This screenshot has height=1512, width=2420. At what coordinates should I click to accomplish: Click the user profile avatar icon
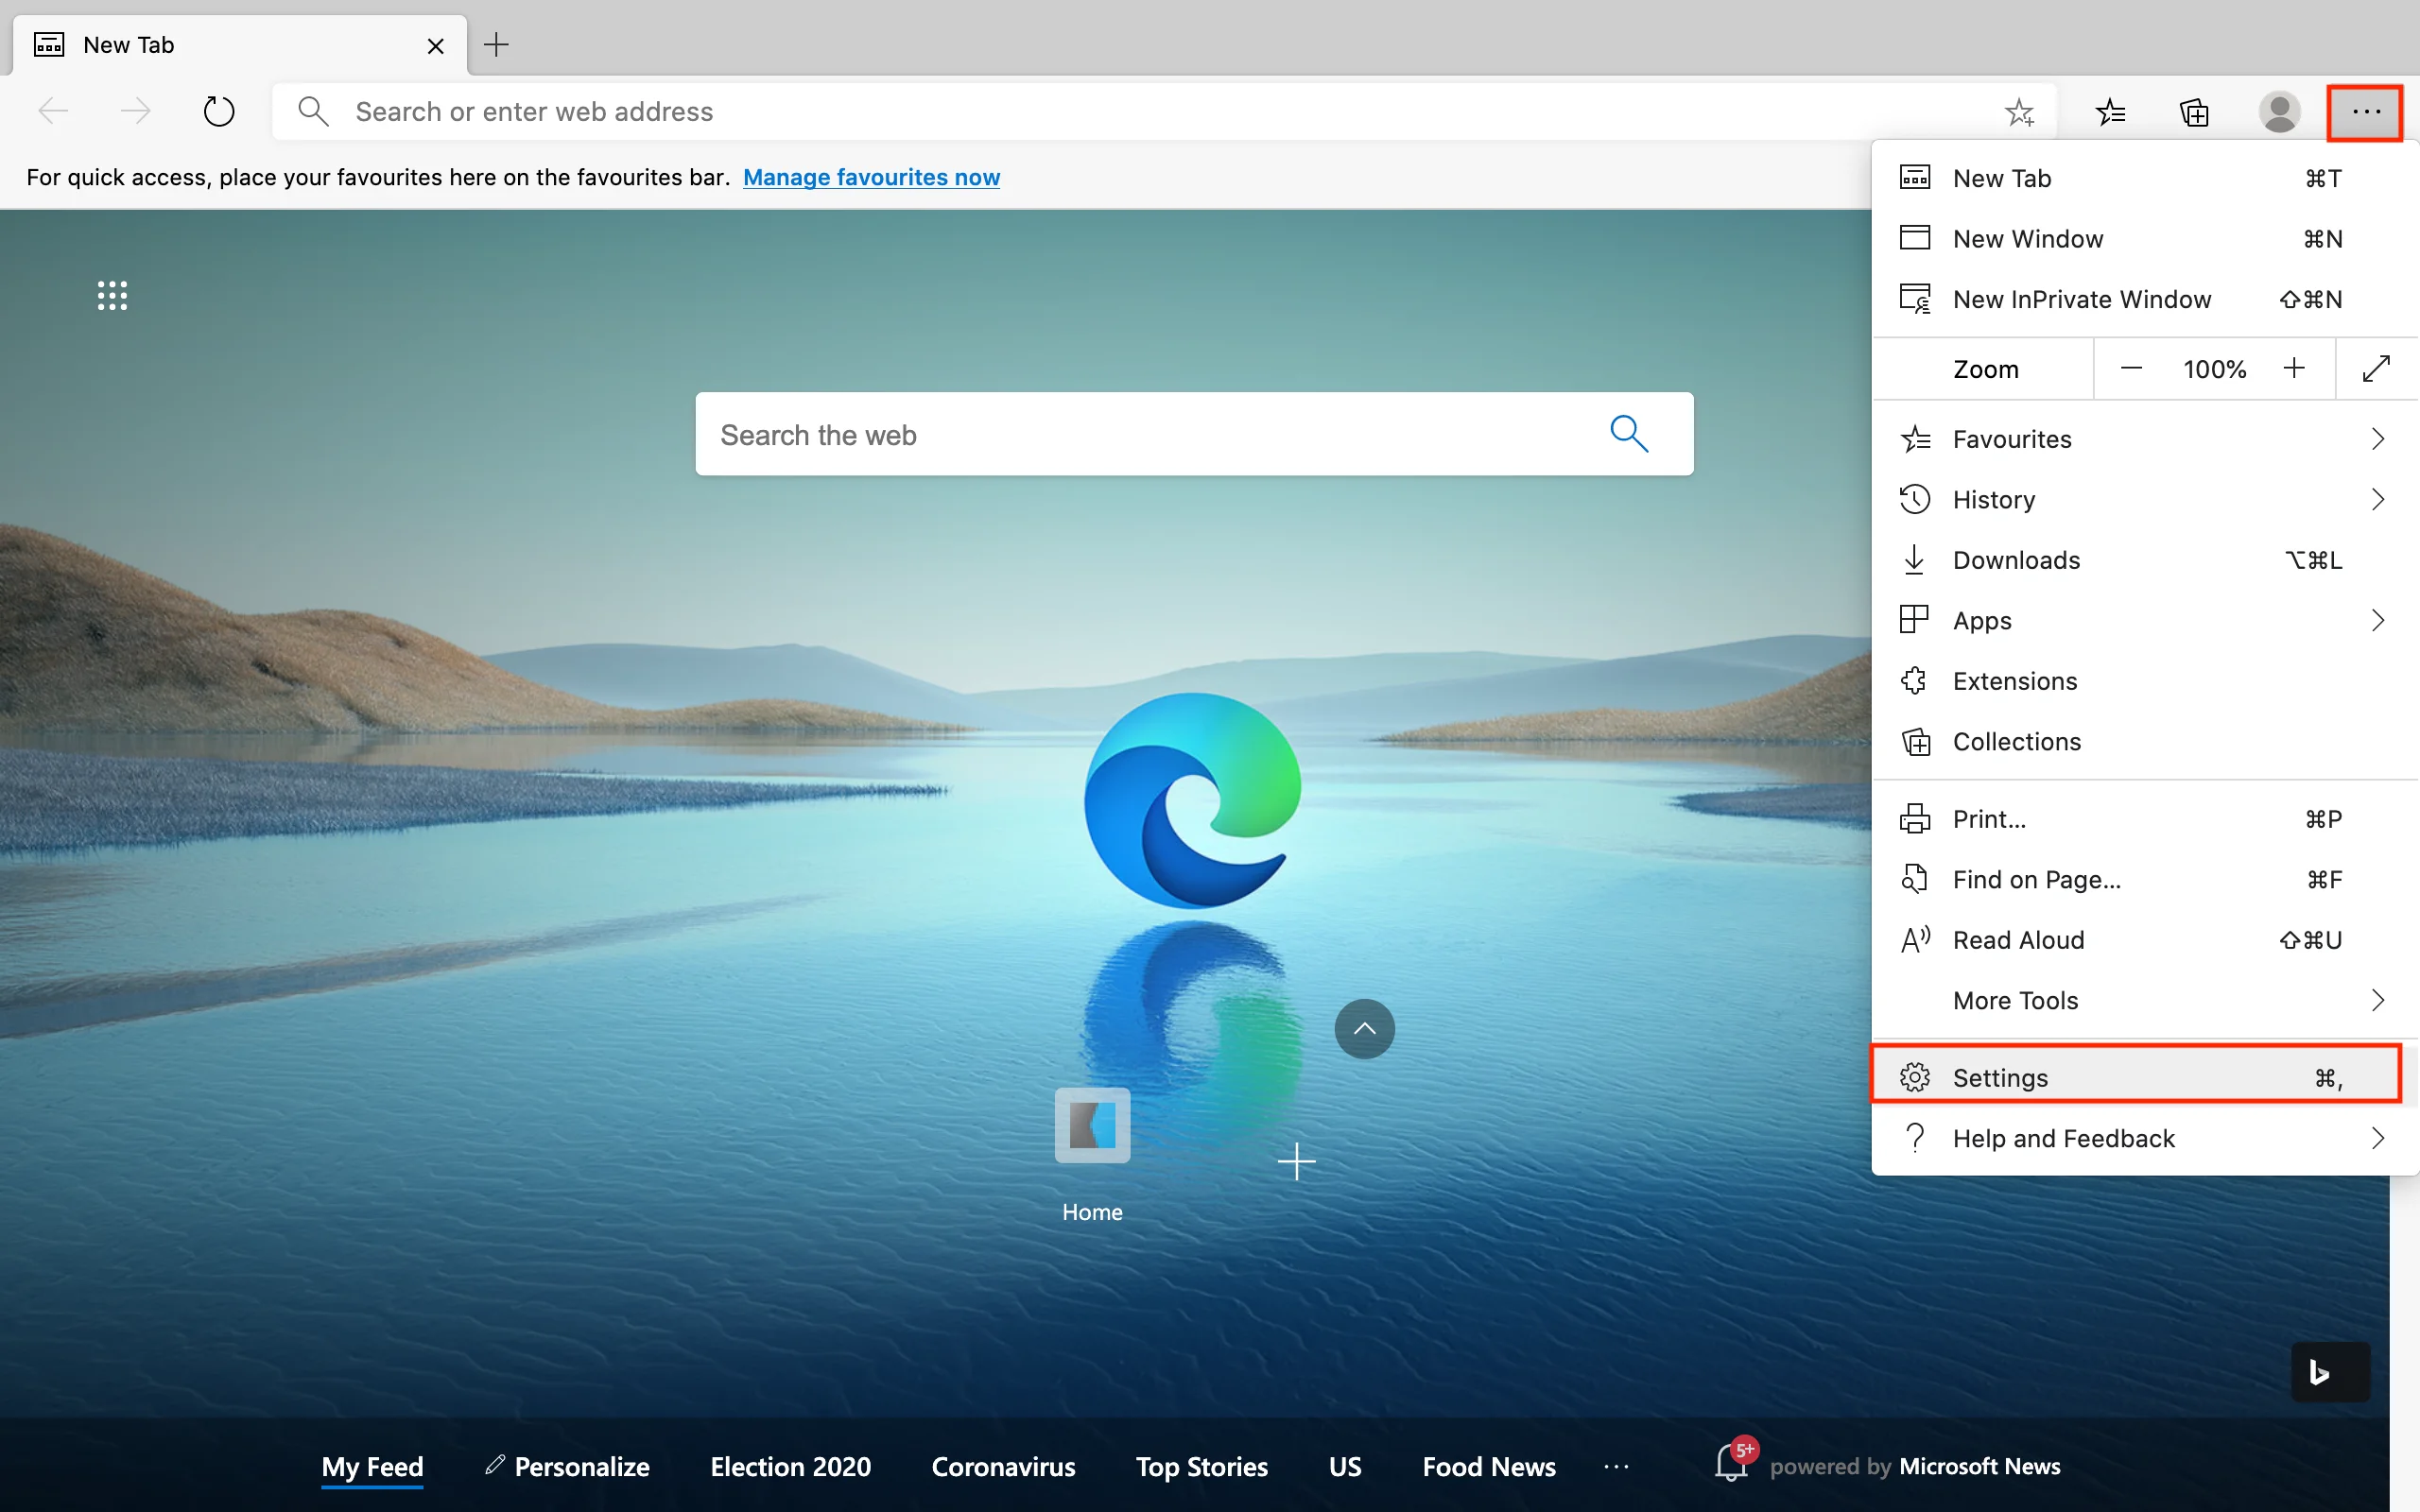click(x=2279, y=112)
